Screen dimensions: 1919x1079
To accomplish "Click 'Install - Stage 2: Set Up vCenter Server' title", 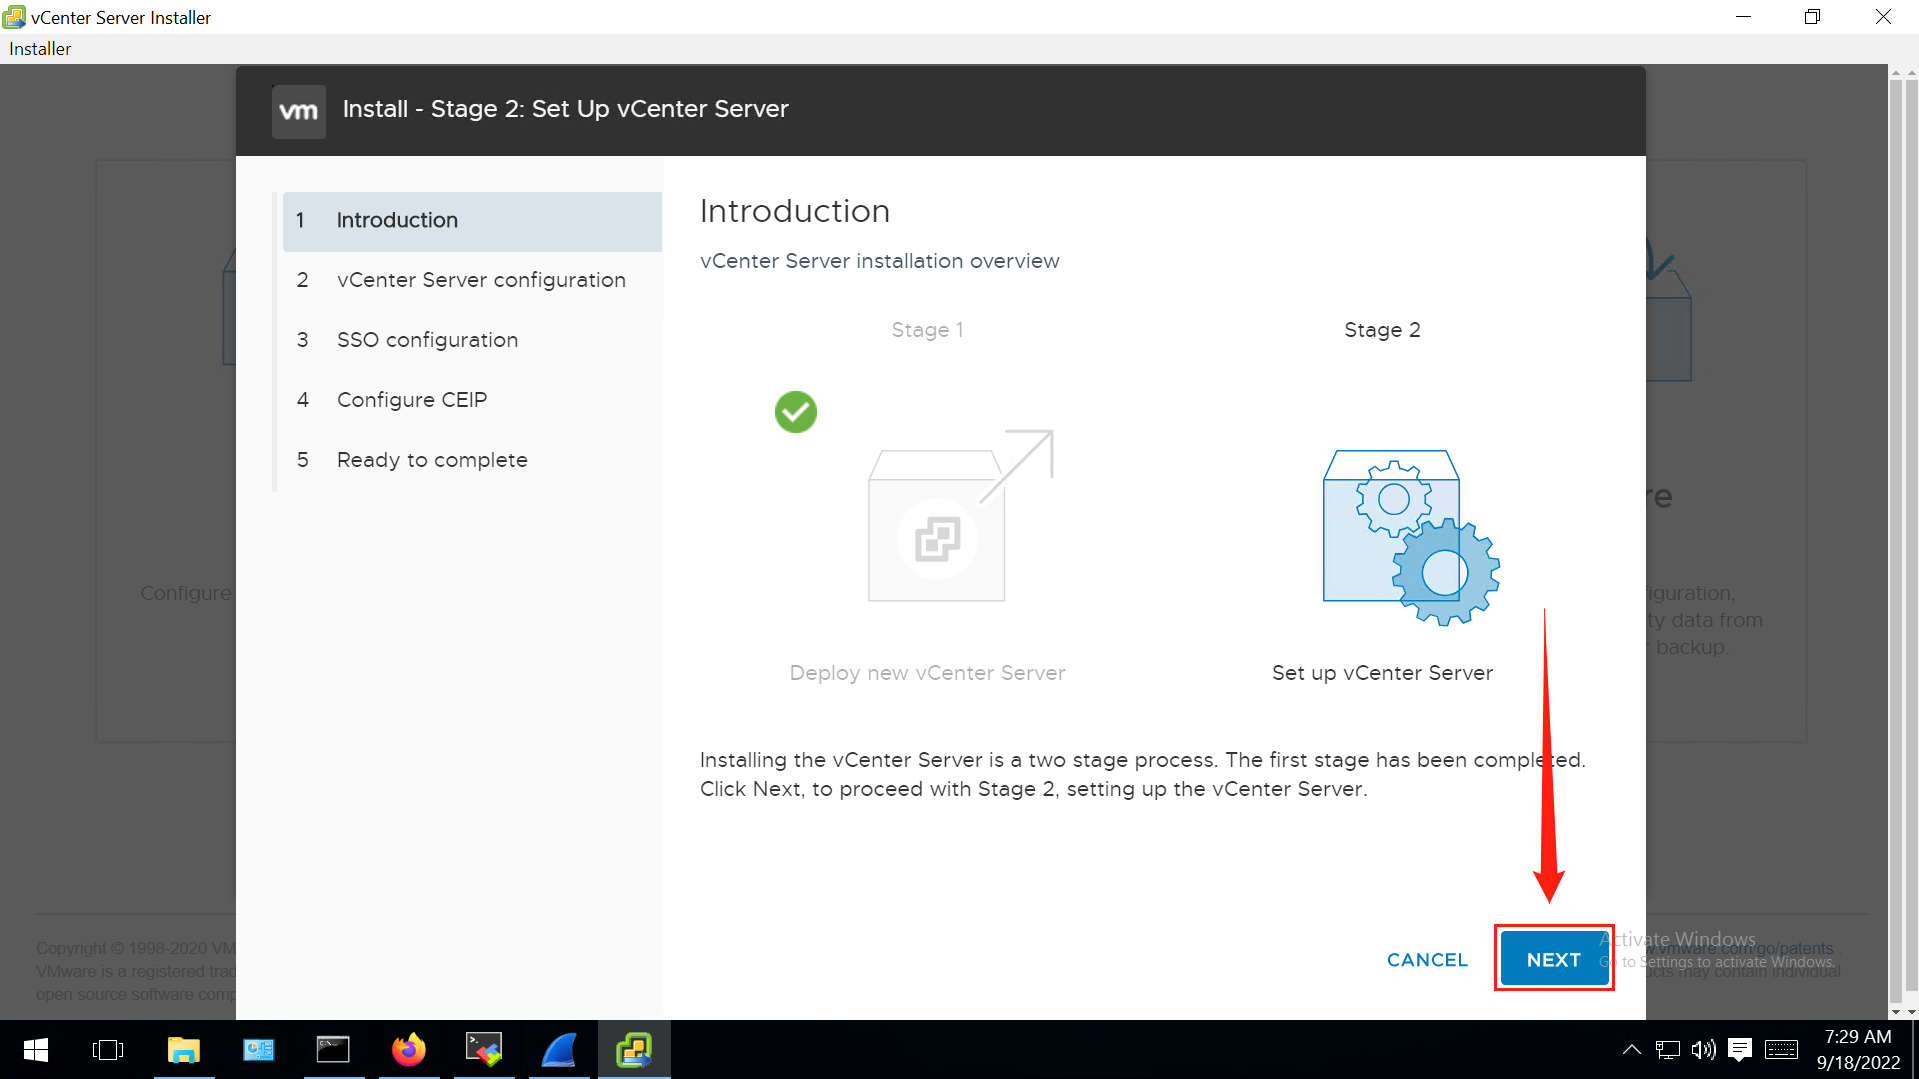I will [x=566, y=109].
